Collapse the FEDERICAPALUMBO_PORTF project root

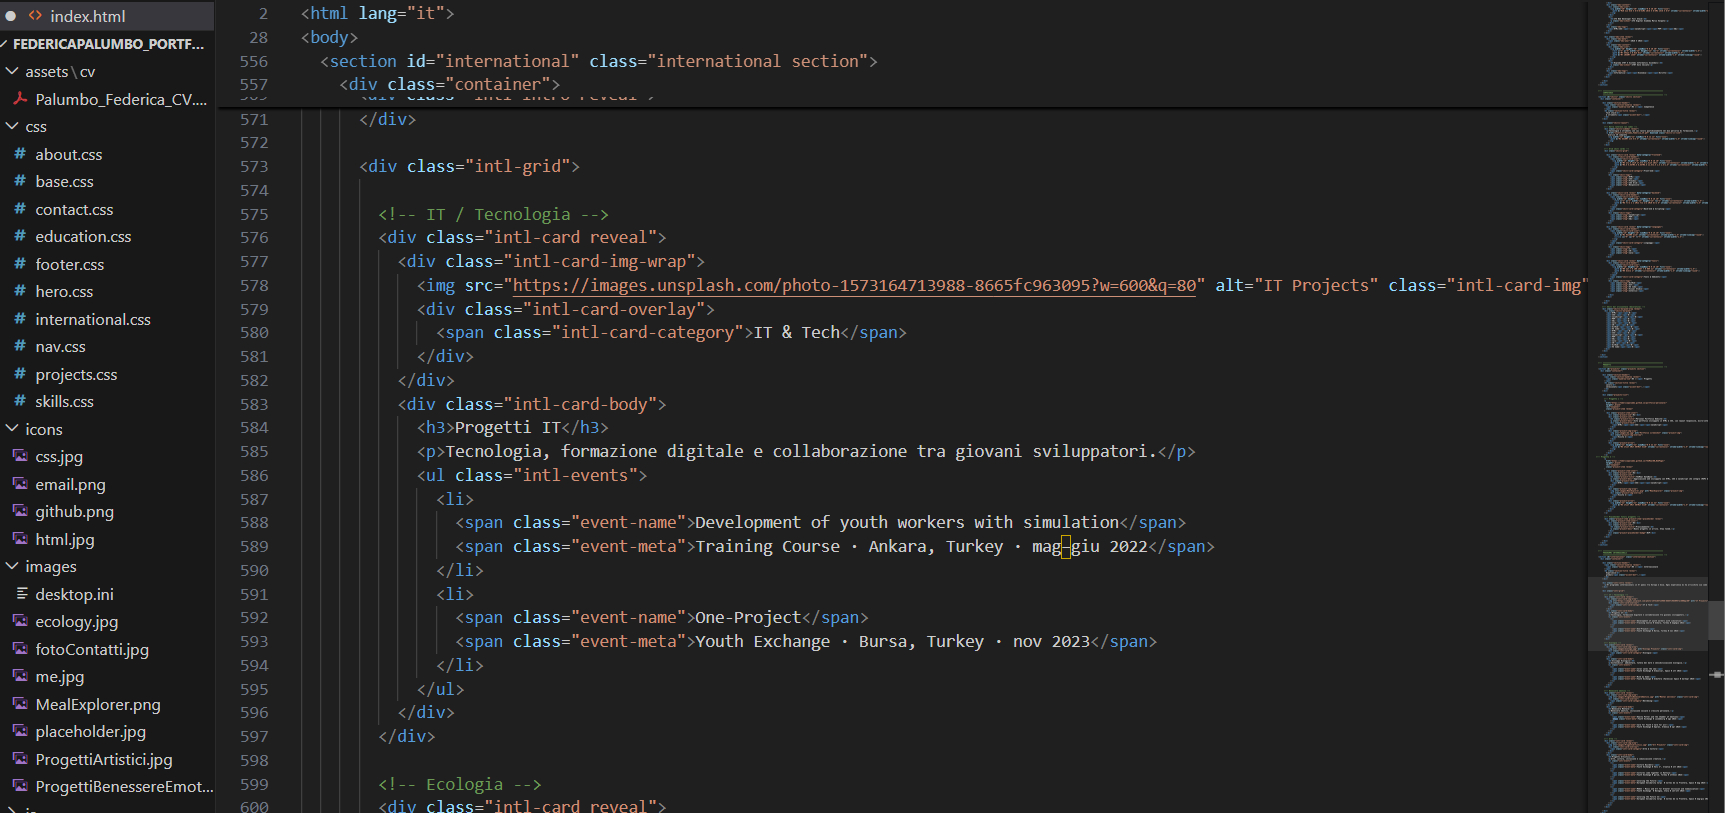[4, 44]
